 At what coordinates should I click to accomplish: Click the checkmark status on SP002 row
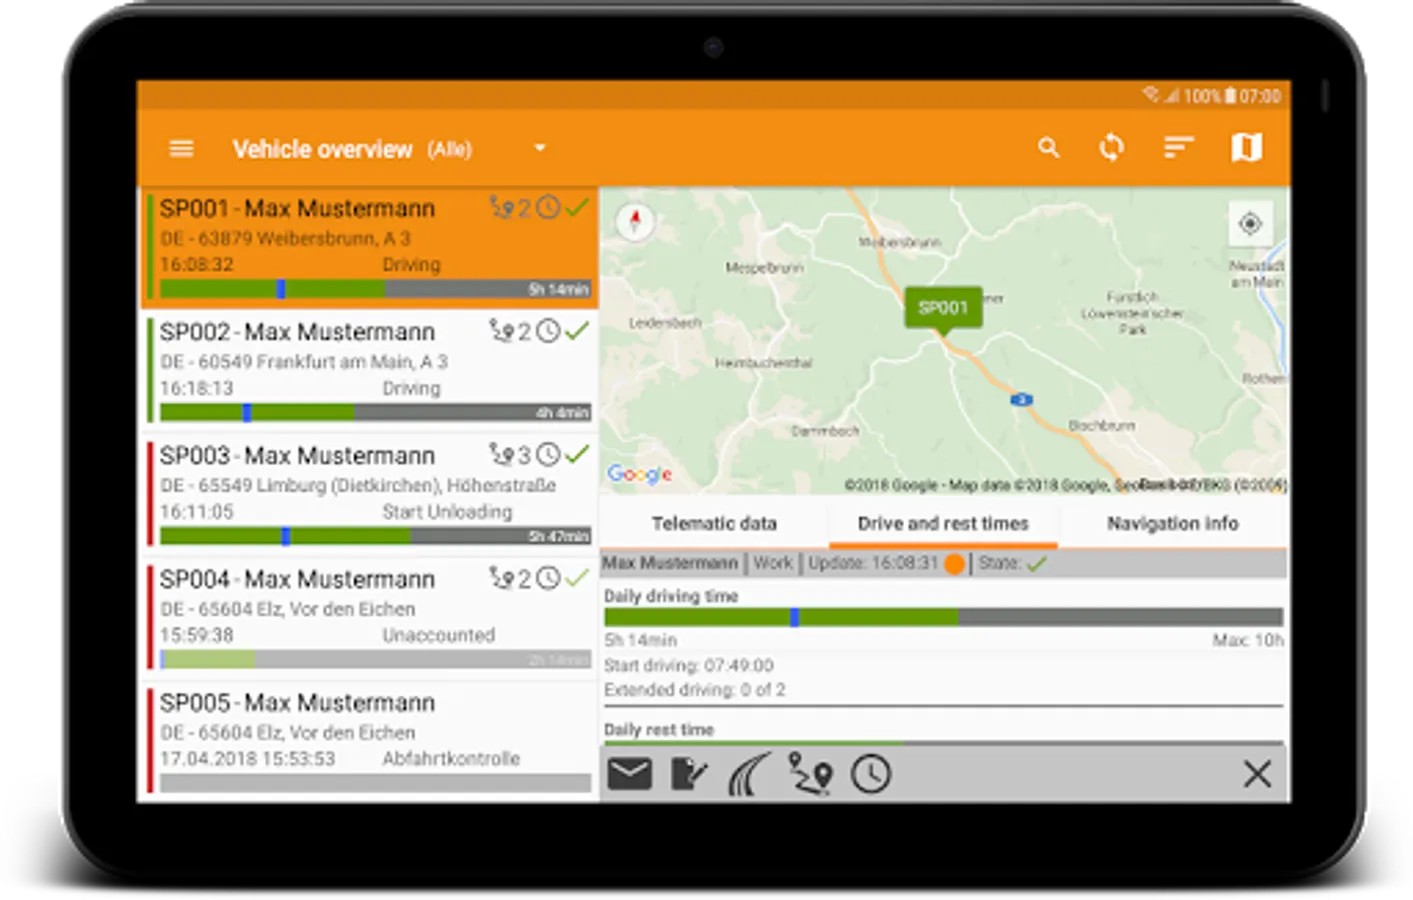click(577, 331)
